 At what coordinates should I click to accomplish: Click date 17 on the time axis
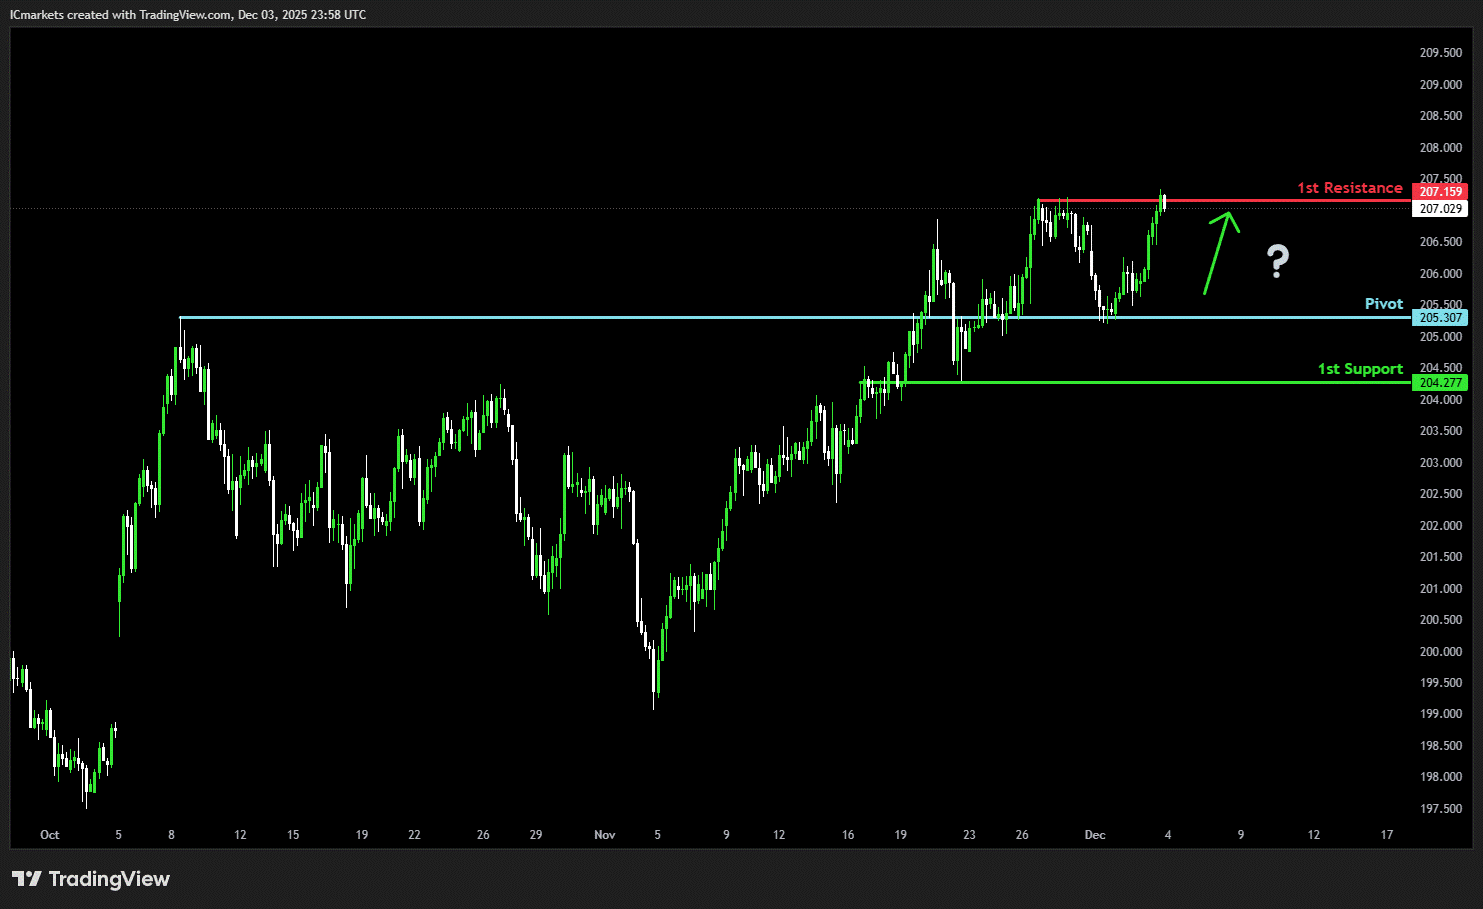click(1386, 835)
